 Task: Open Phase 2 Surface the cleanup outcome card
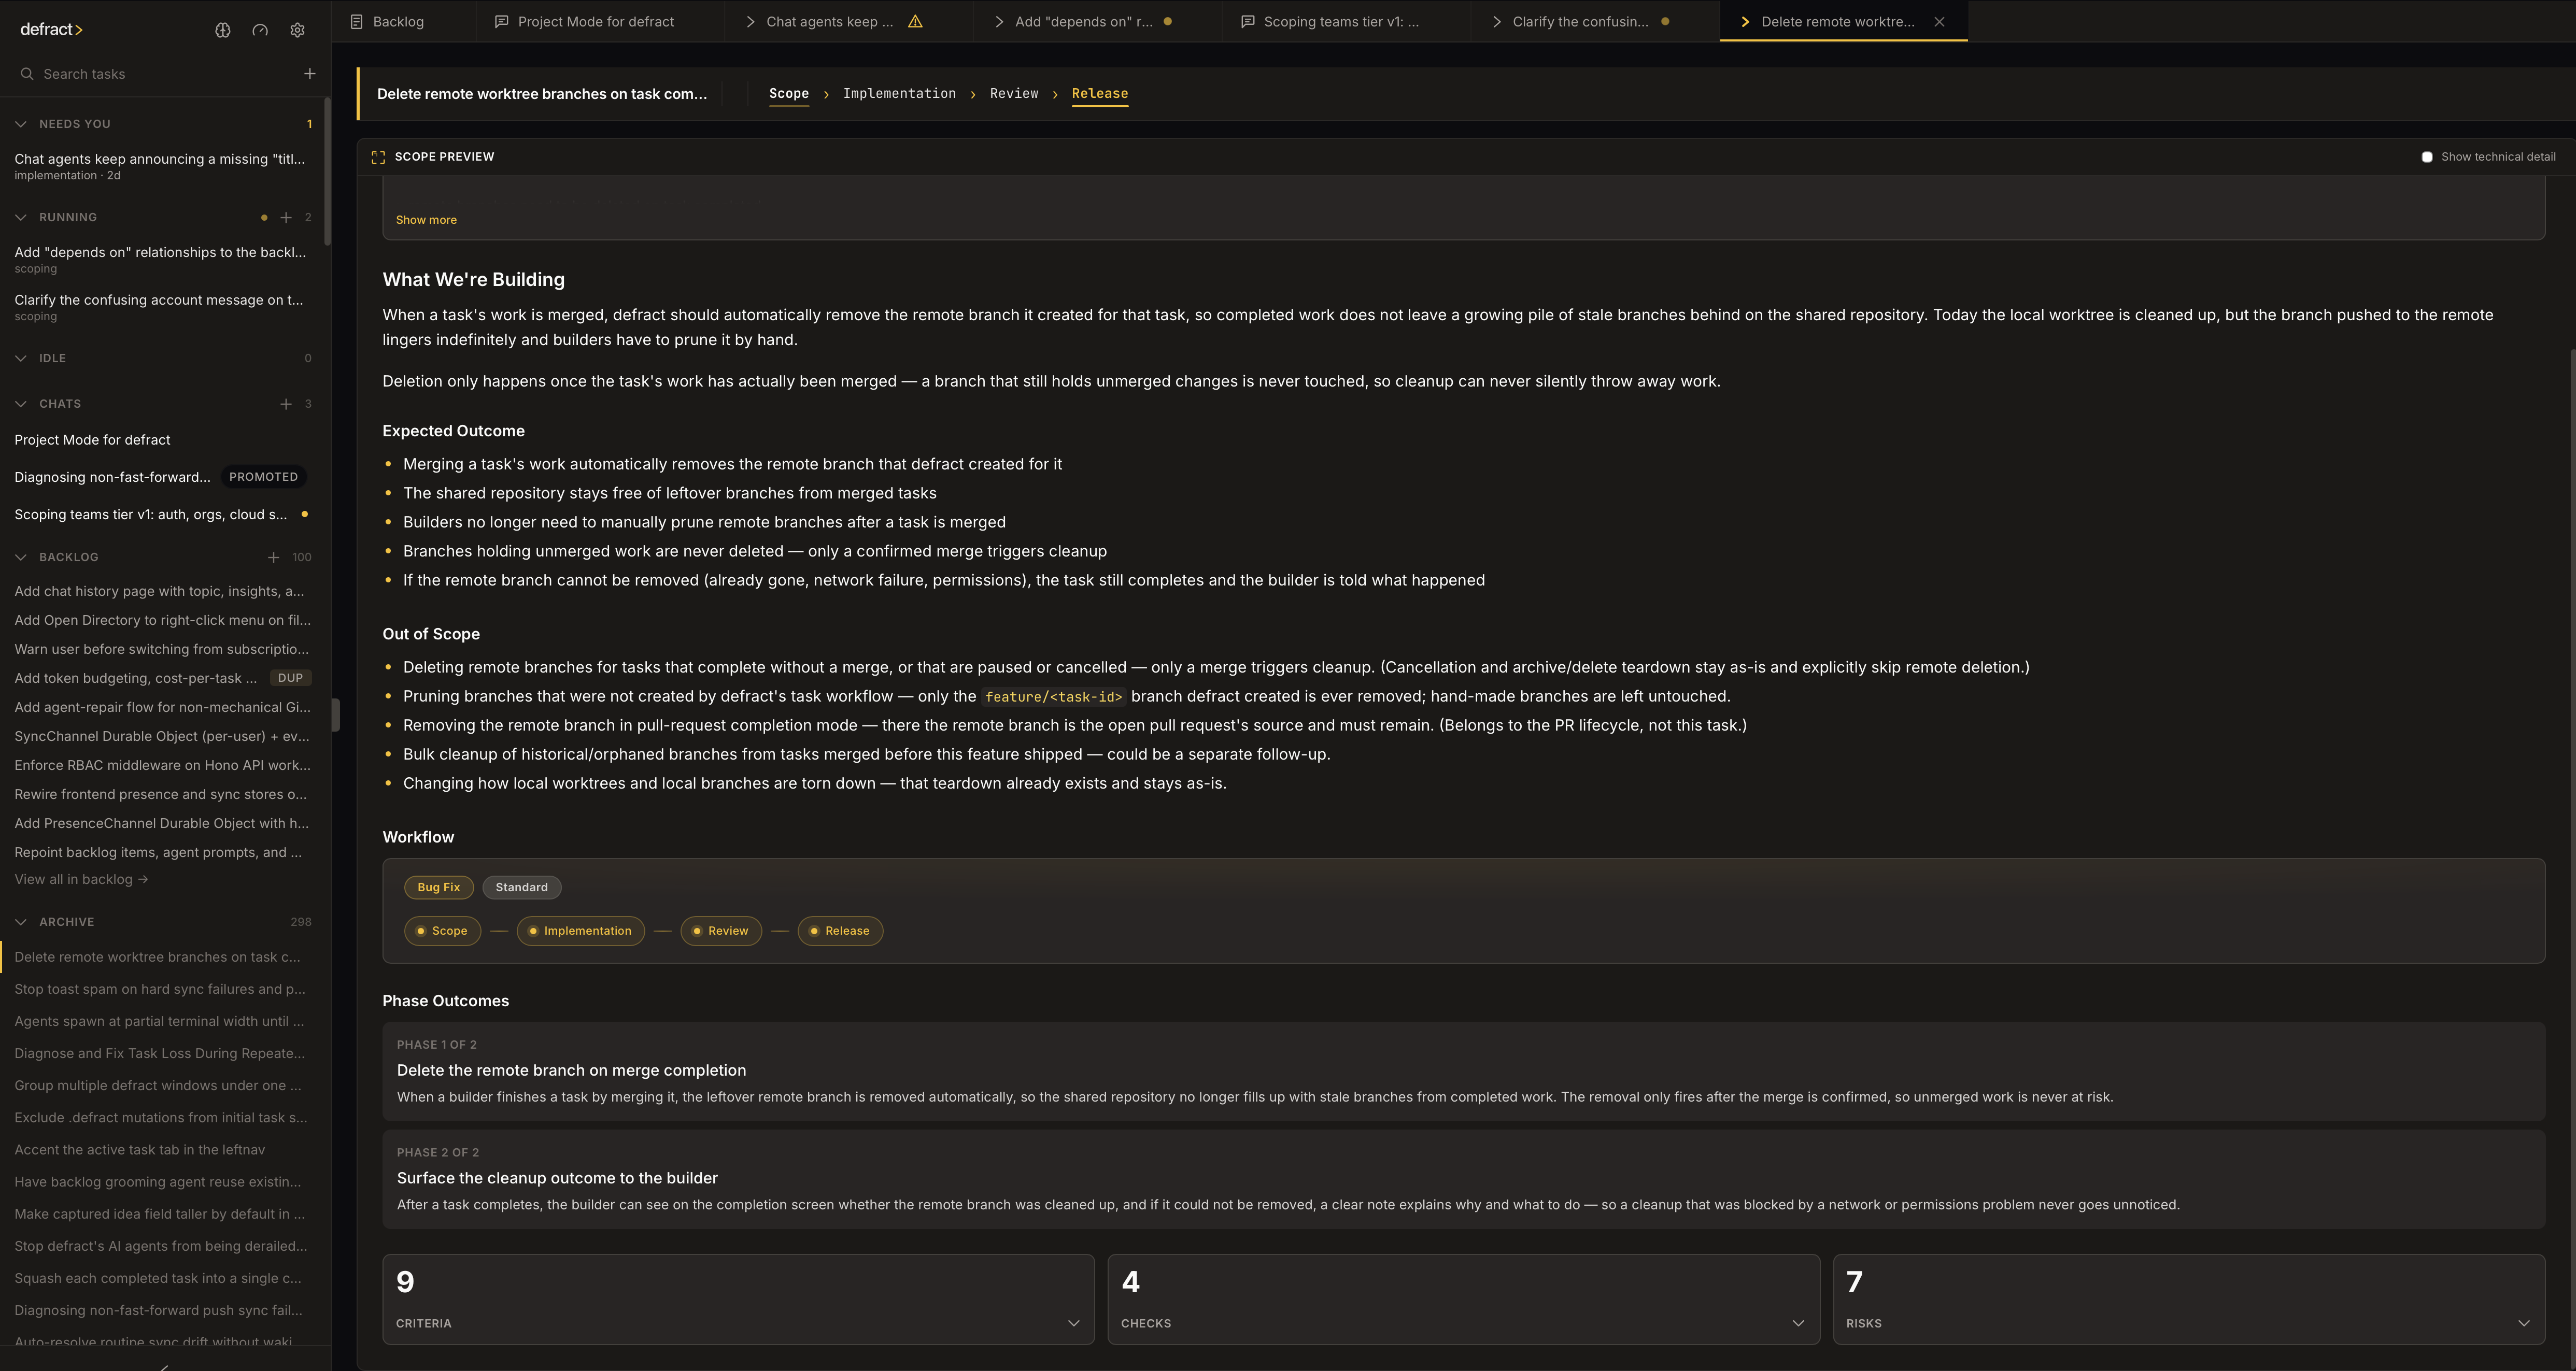click(x=1464, y=1179)
